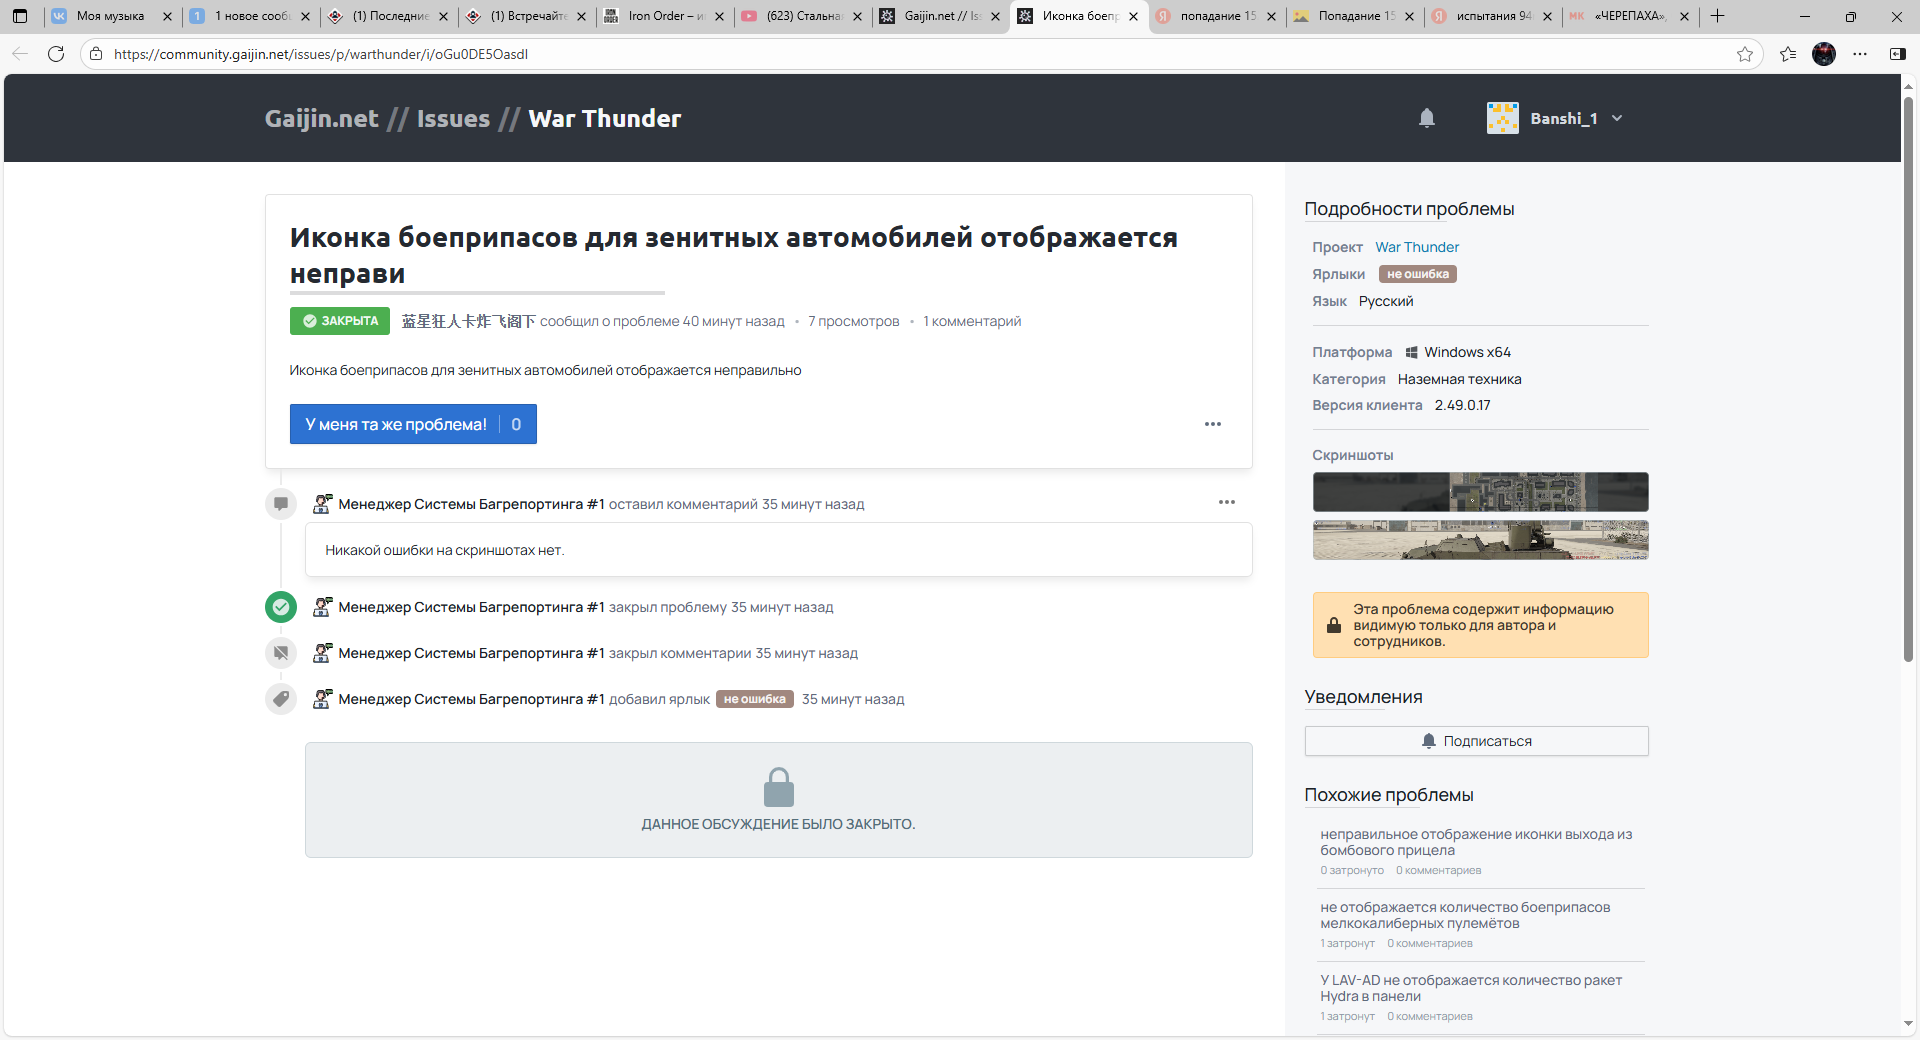Open the browser favorites list icon
Screen dimensions: 1920x1040
(1788, 54)
